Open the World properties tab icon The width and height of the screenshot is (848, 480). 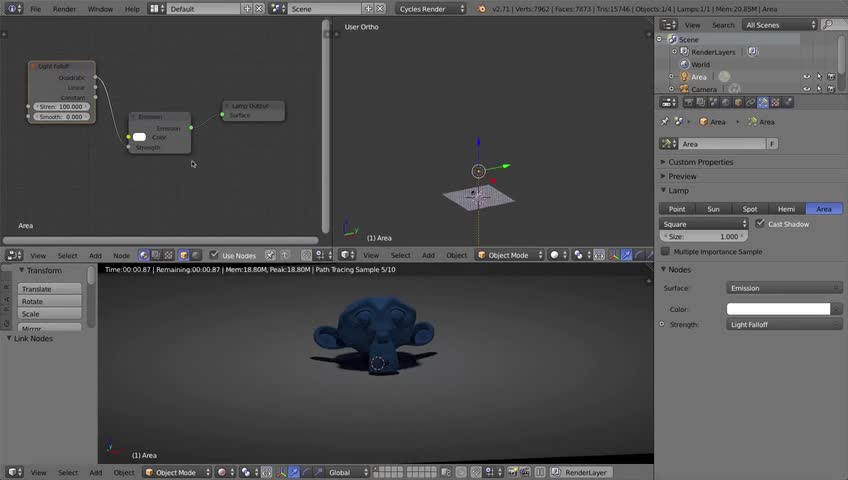coord(726,102)
